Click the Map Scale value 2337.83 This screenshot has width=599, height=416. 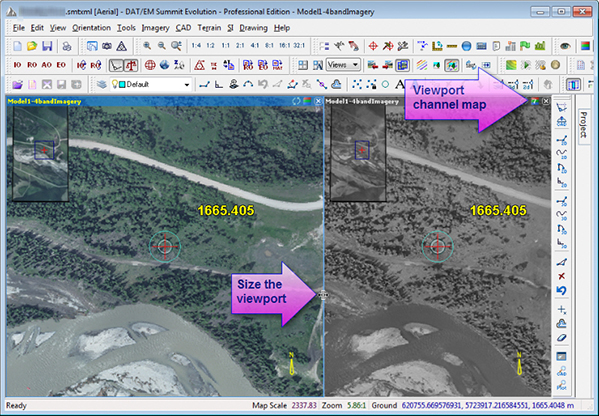click(304, 405)
